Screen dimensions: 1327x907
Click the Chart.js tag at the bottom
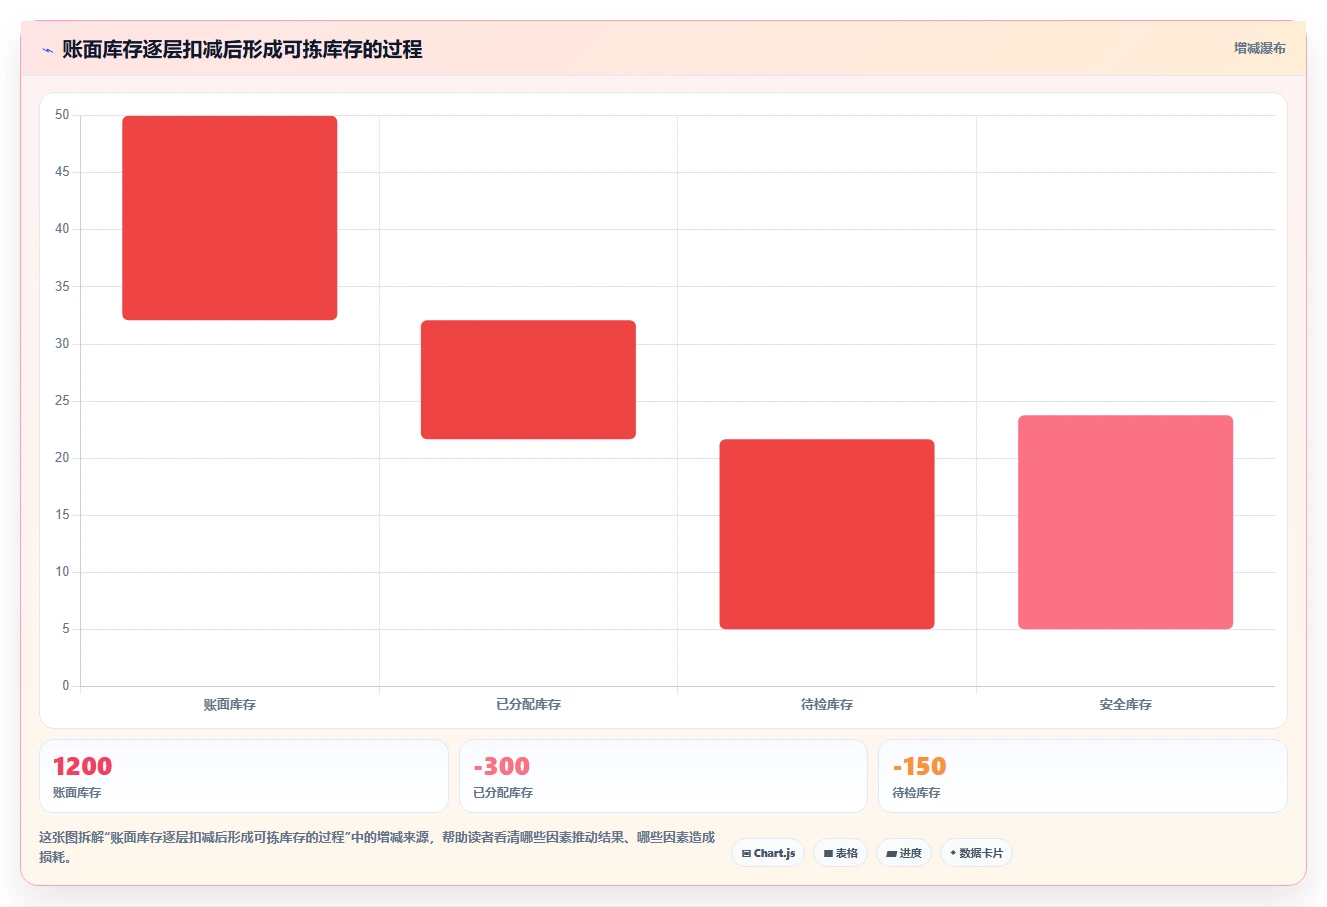768,853
